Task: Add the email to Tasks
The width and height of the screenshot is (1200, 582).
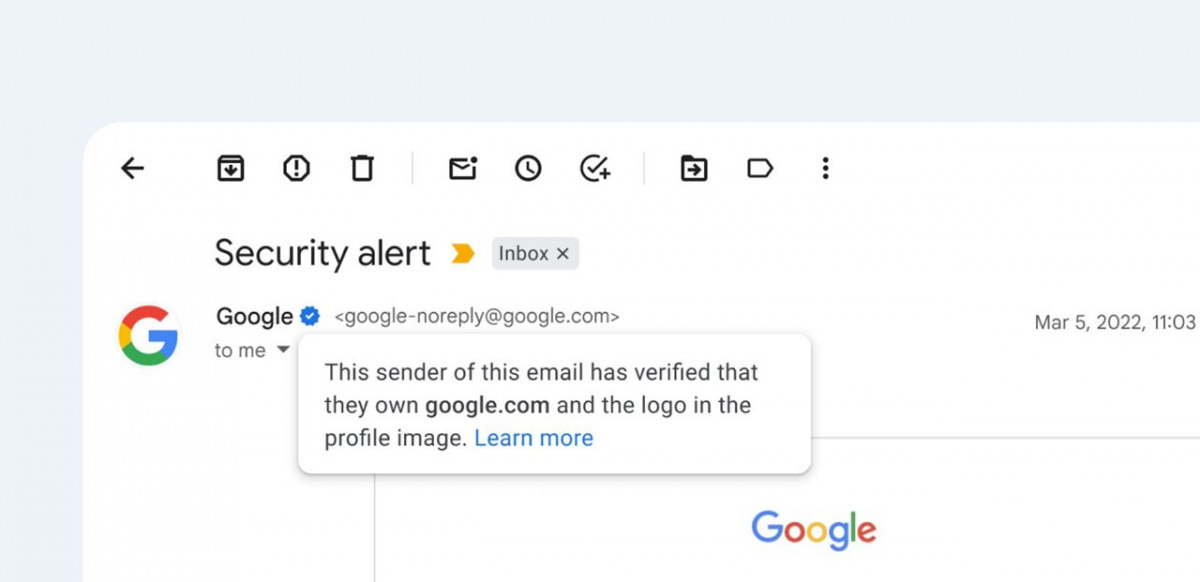Action: tap(595, 168)
